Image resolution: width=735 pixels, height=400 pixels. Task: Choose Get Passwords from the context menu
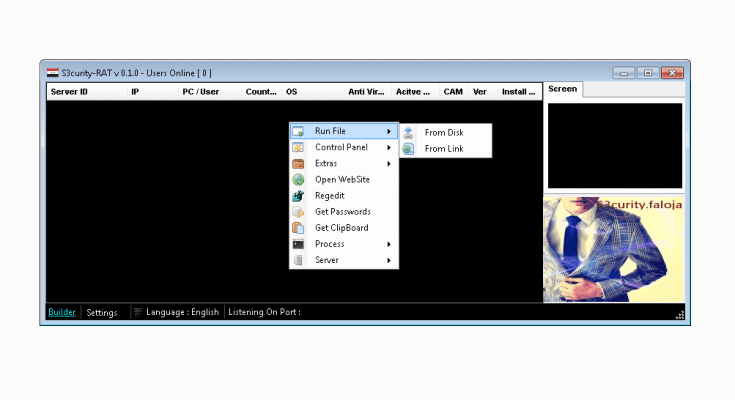(342, 212)
